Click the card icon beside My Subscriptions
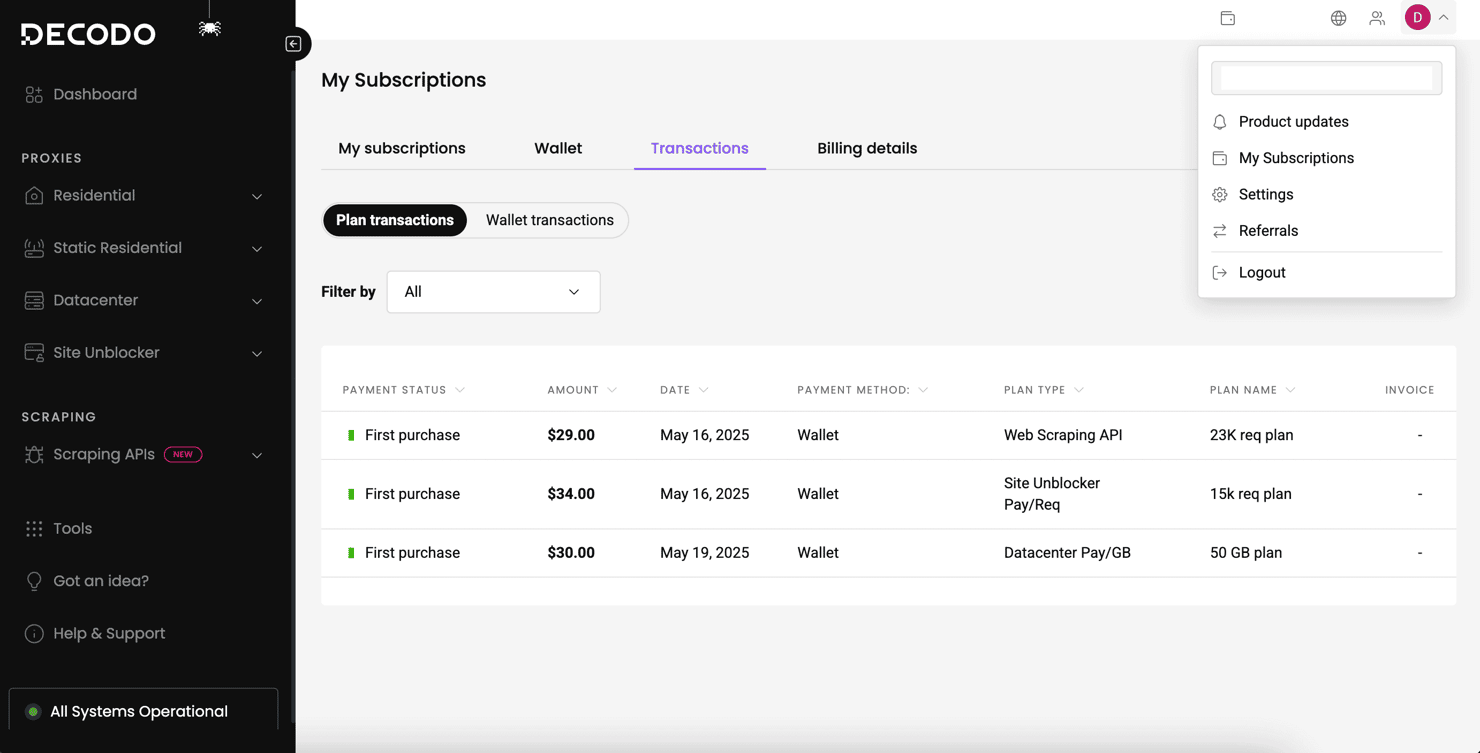 pos(1219,158)
